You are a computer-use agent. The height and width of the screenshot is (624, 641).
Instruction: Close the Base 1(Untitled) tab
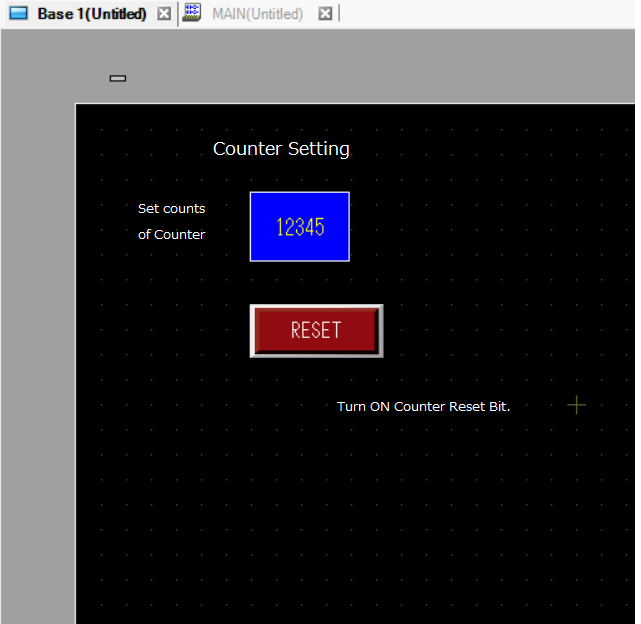pos(164,14)
